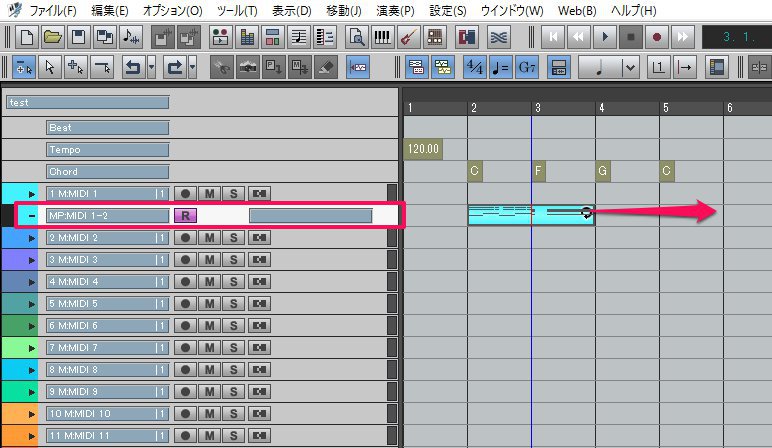
Task: Open the mixer with the colored level bars icon
Action: [247, 37]
